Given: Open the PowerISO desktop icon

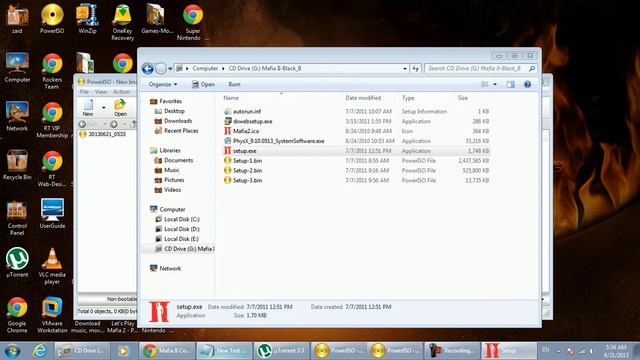Looking at the screenshot, I should pyautogui.click(x=52, y=18).
